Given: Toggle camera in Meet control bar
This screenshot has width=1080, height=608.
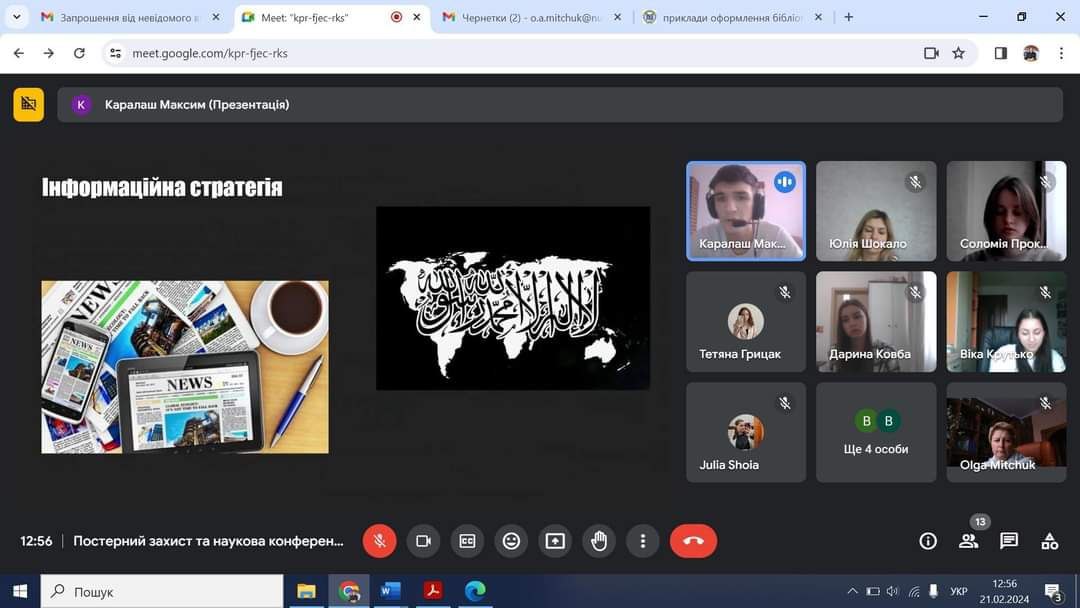Looking at the screenshot, I should tap(424, 541).
